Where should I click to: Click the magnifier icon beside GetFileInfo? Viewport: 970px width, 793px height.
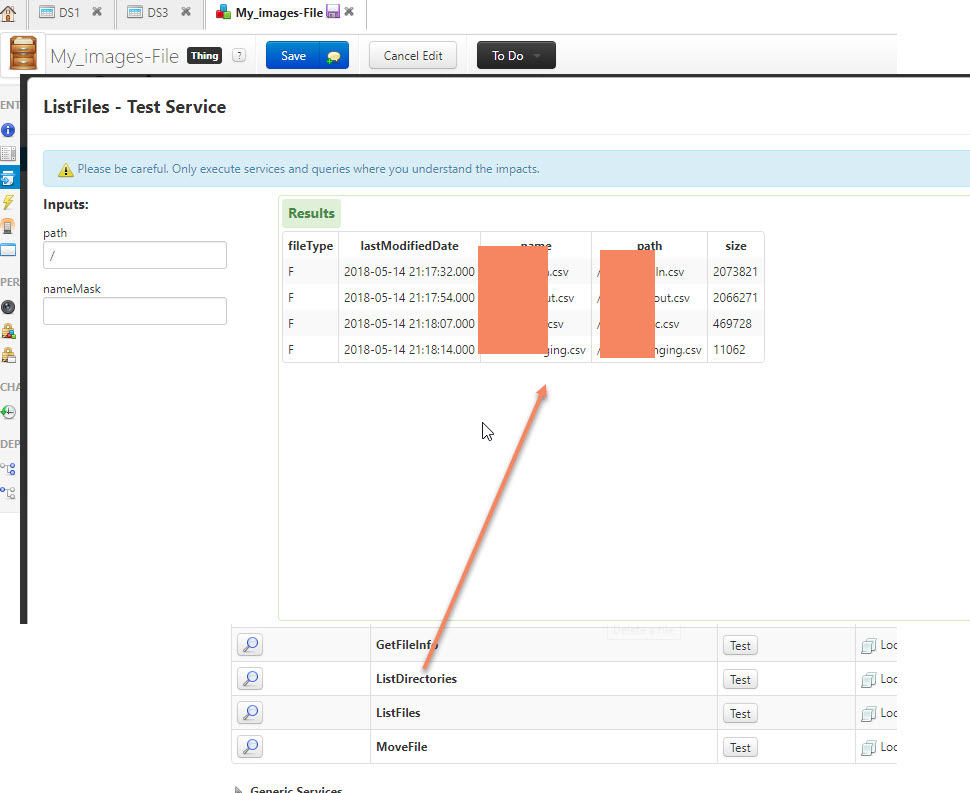coord(249,644)
